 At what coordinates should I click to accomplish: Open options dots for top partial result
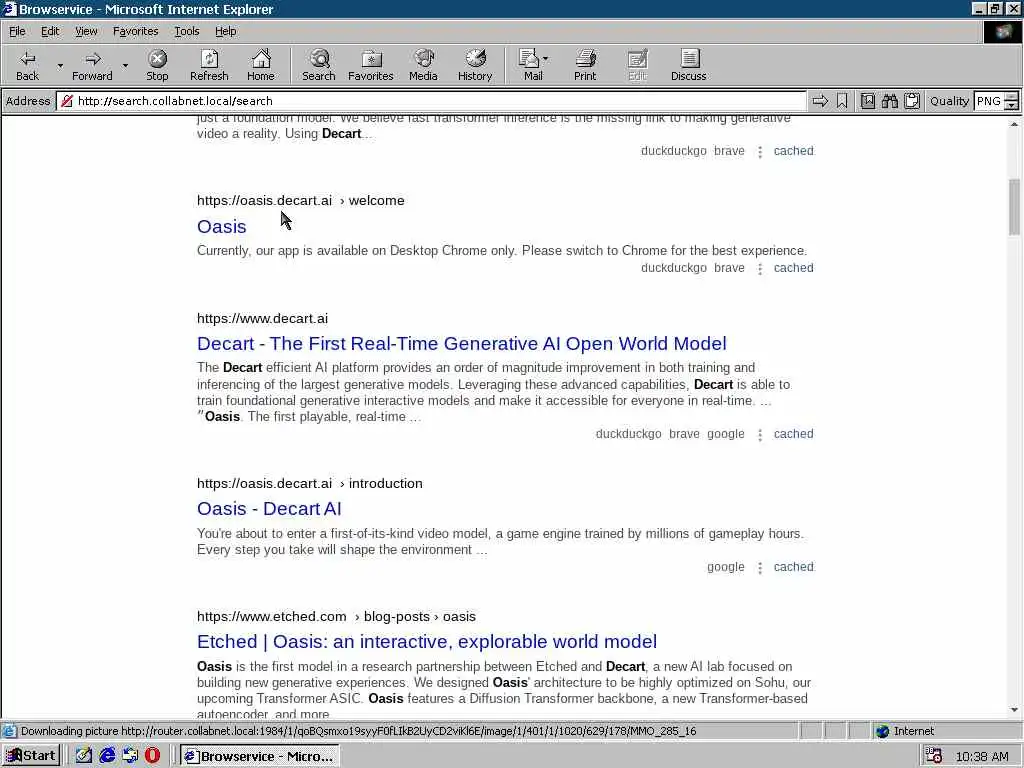point(760,152)
